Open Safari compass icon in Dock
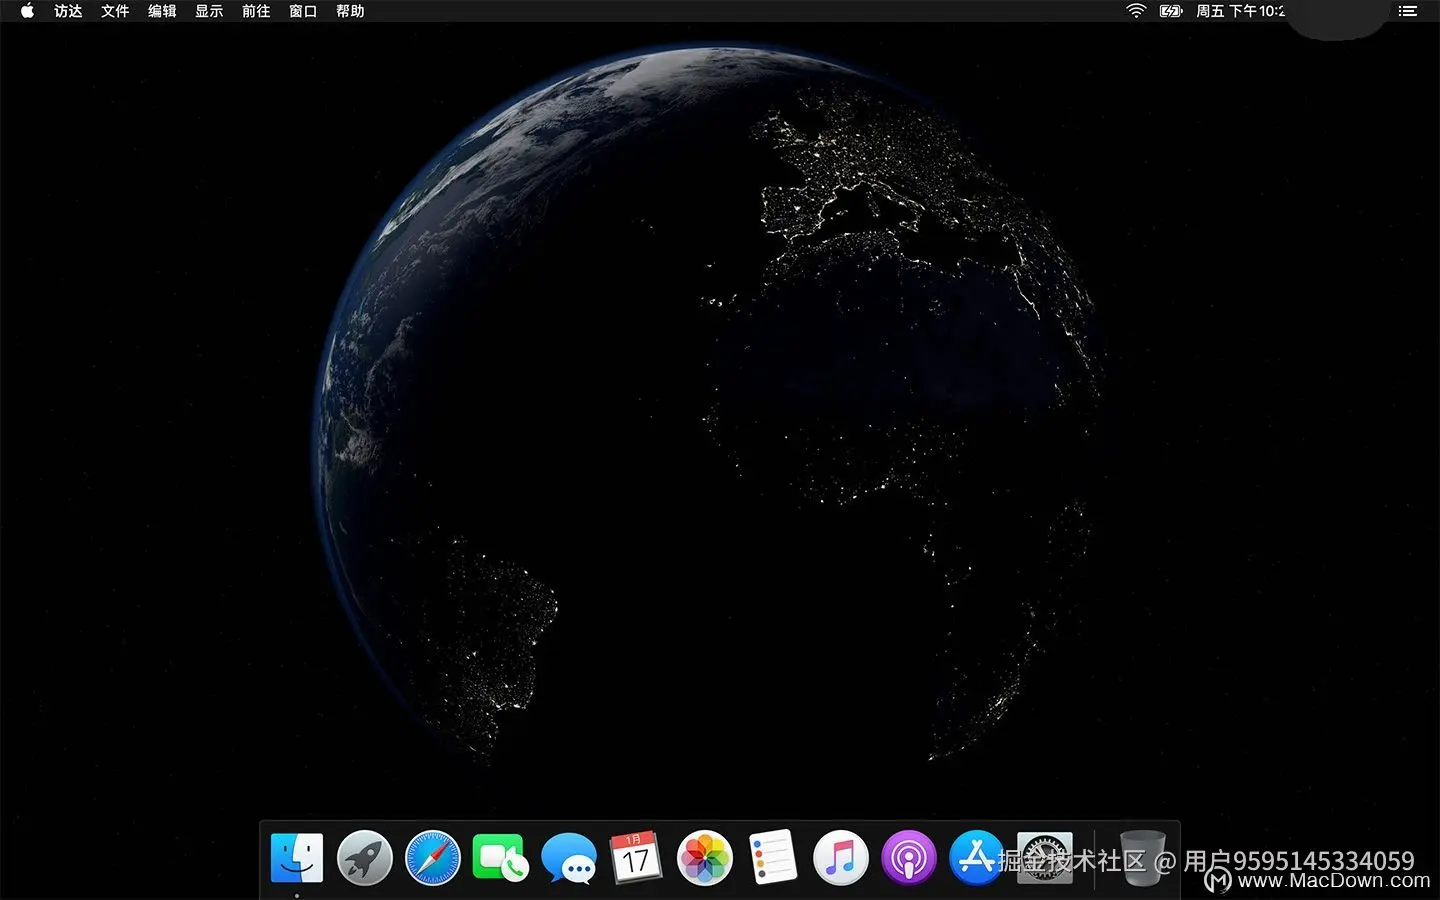 pos(433,858)
